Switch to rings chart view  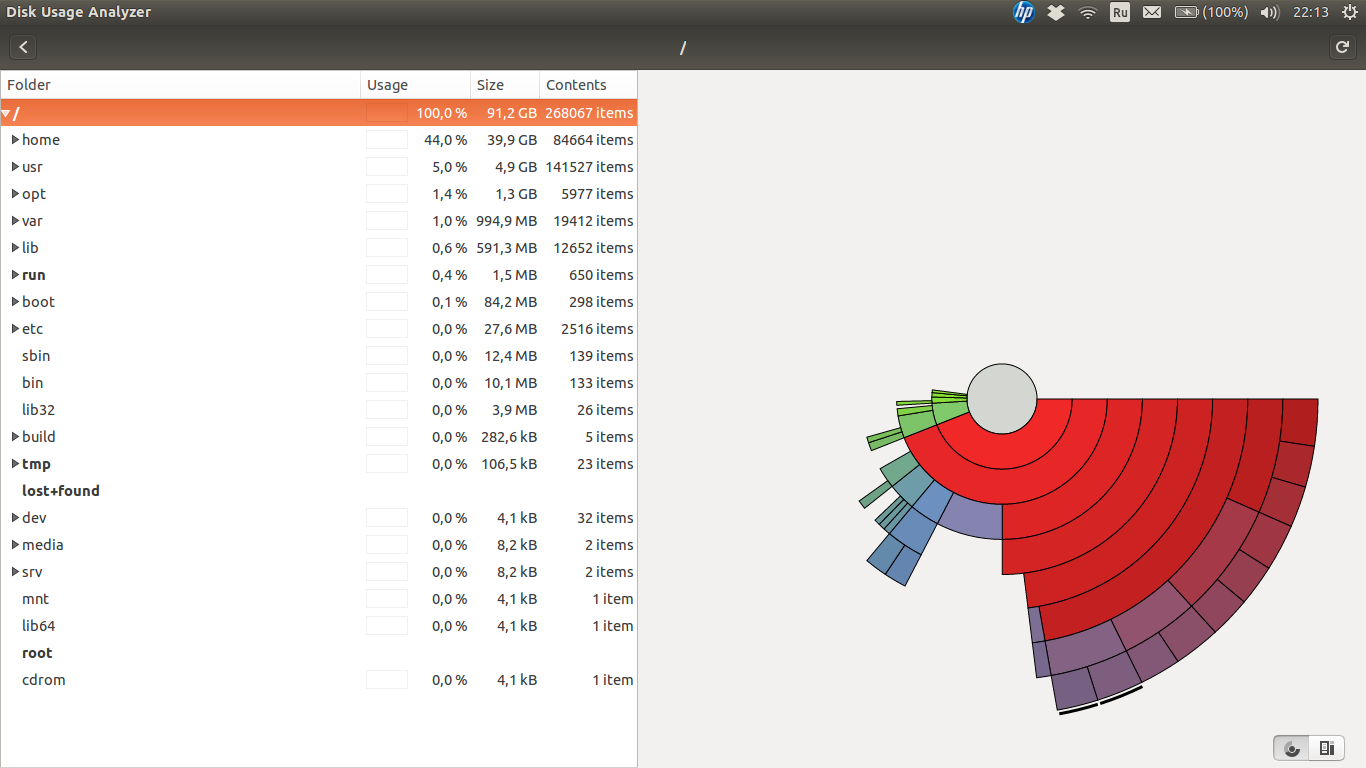1292,748
